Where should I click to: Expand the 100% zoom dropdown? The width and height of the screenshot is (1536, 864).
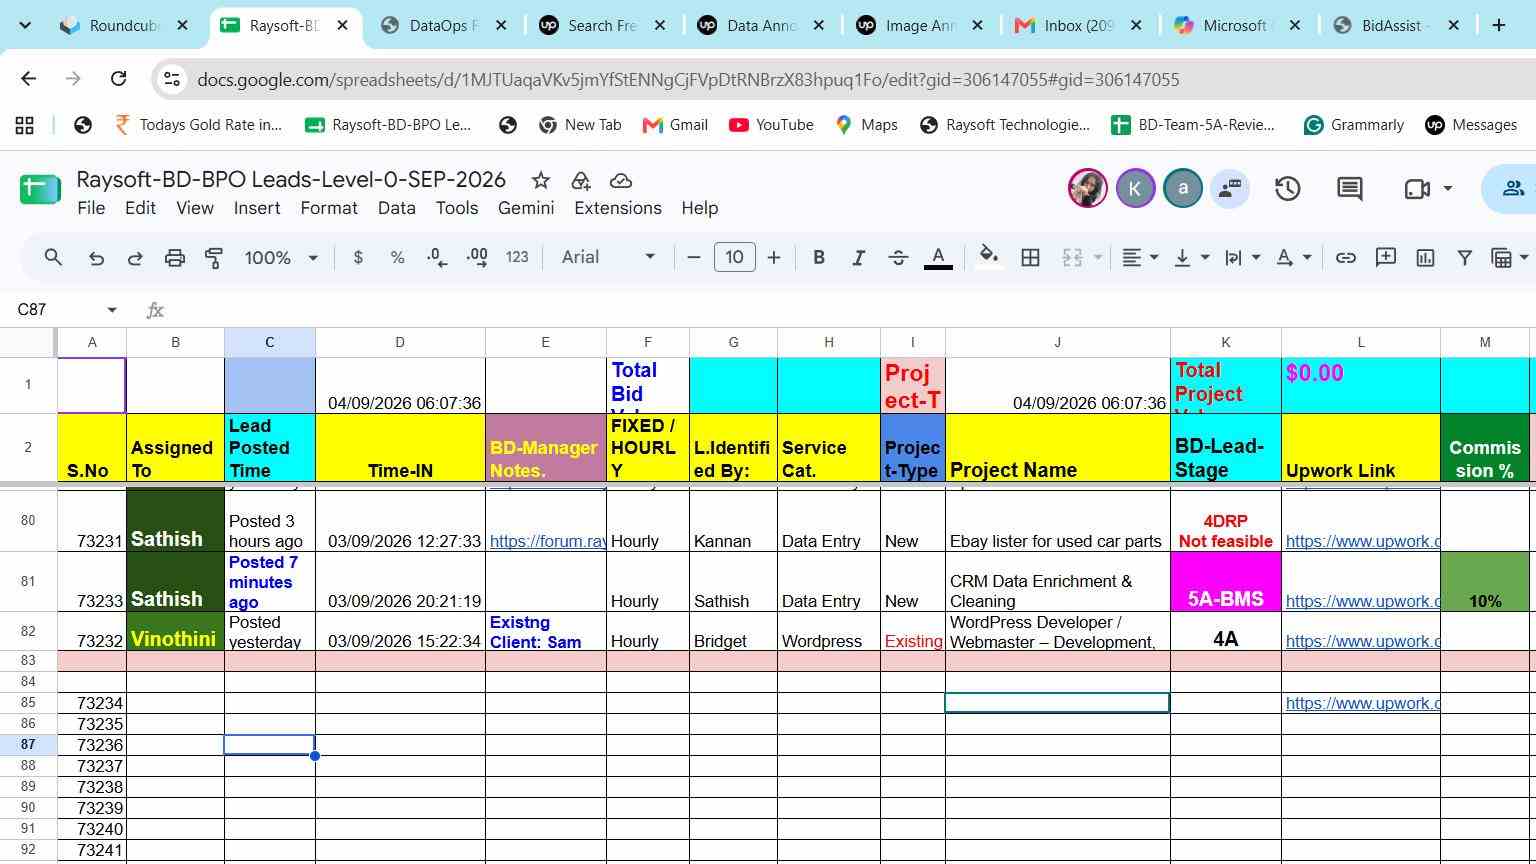281,258
